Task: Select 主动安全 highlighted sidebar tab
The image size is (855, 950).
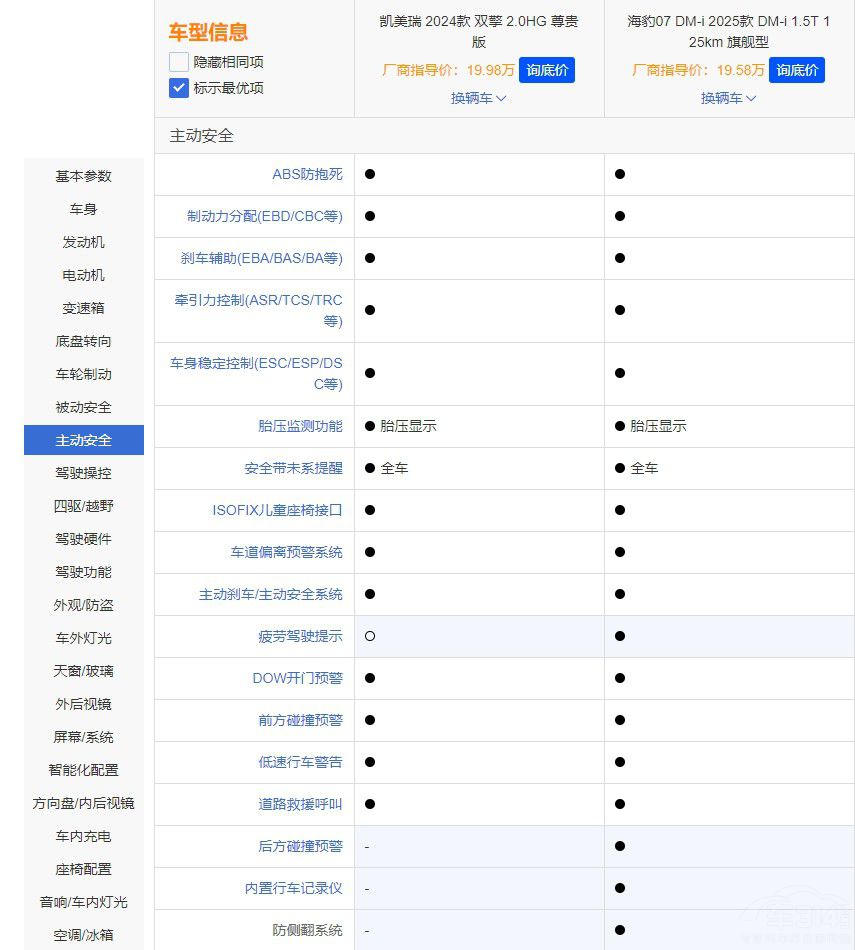Action: pyautogui.click(x=84, y=440)
